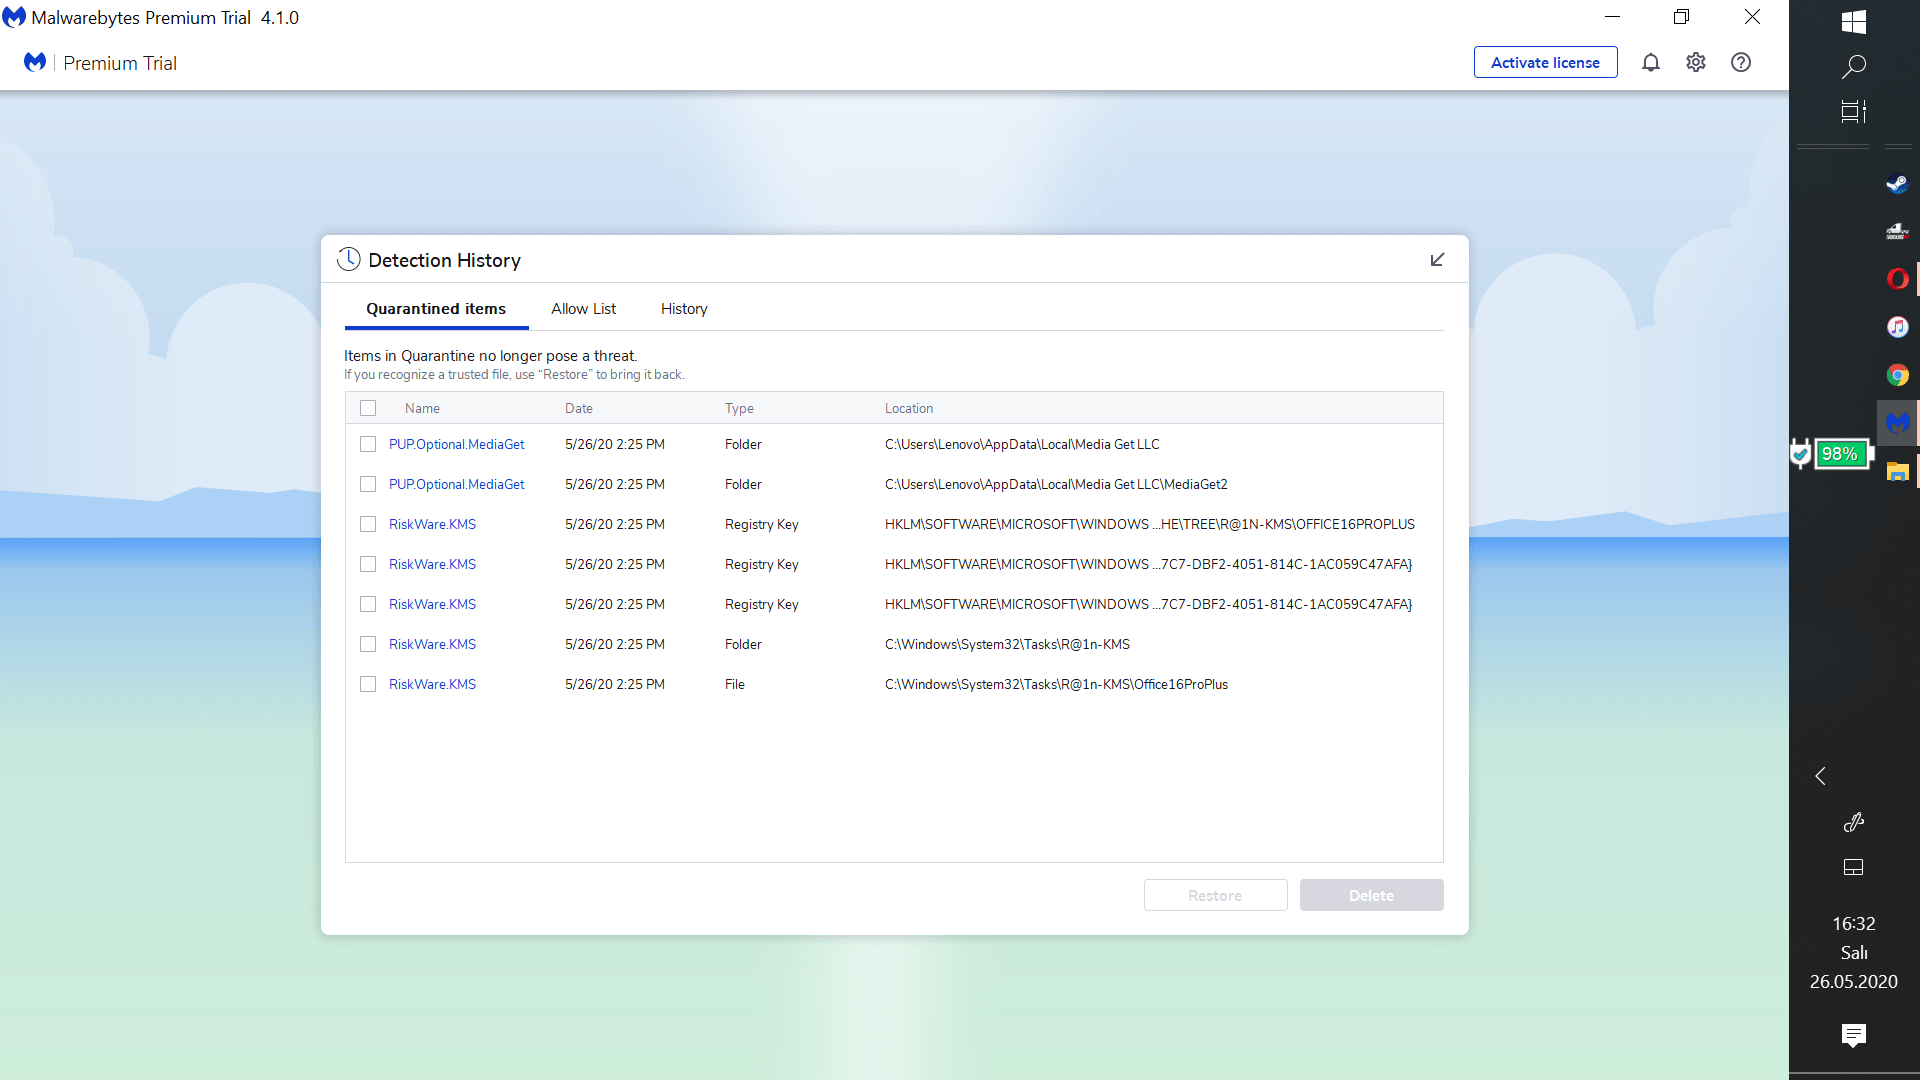Viewport: 1920px width, 1080px height.
Task: Click the Malwarebytes logo beside Premium Trial
Action: [35, 62]
